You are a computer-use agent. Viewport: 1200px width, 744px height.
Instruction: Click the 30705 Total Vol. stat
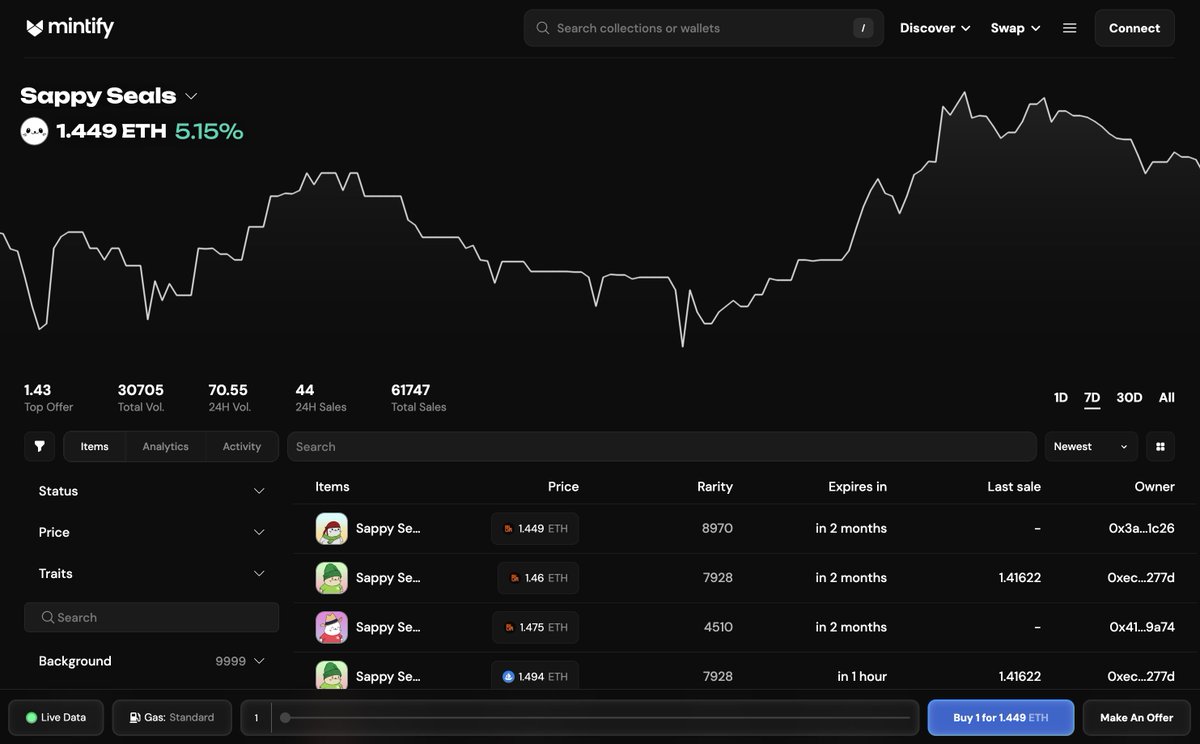pos(141,397)
